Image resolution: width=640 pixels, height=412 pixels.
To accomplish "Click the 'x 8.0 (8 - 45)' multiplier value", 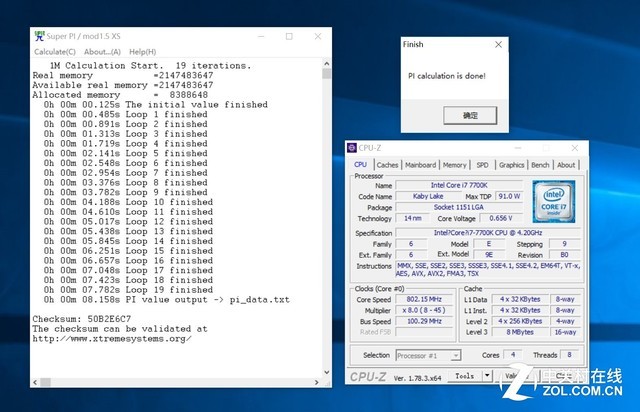I will (x=424, y=310).
